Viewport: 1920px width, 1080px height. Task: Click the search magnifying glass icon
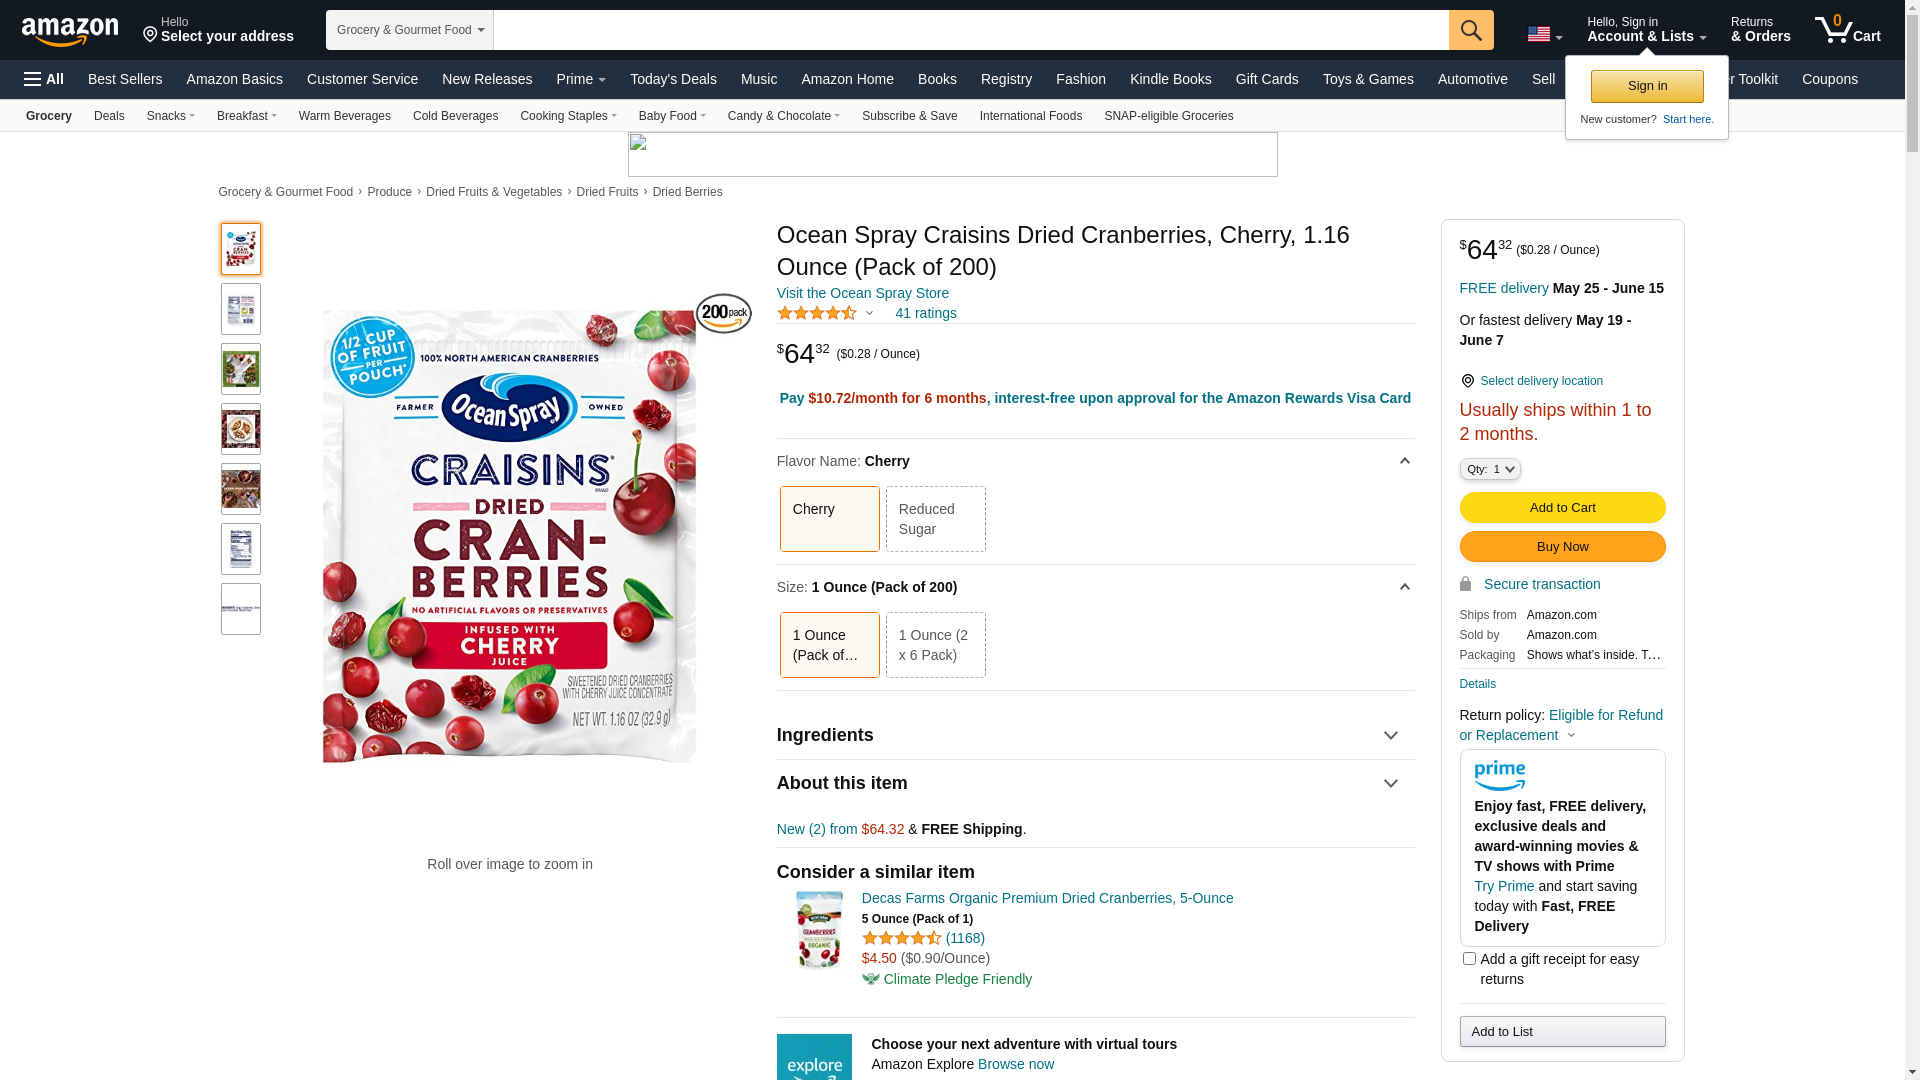(1470, 30)
